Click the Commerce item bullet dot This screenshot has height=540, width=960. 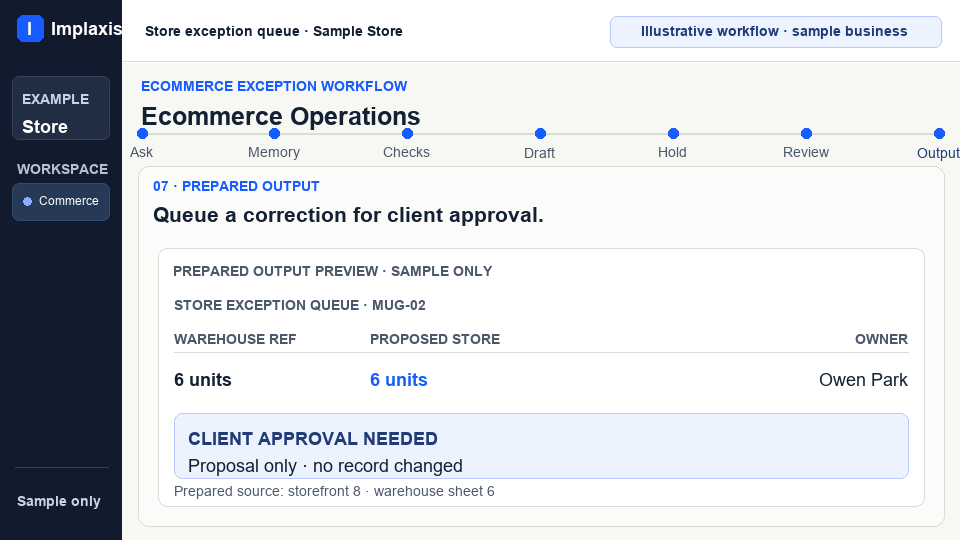click(28, 201)
